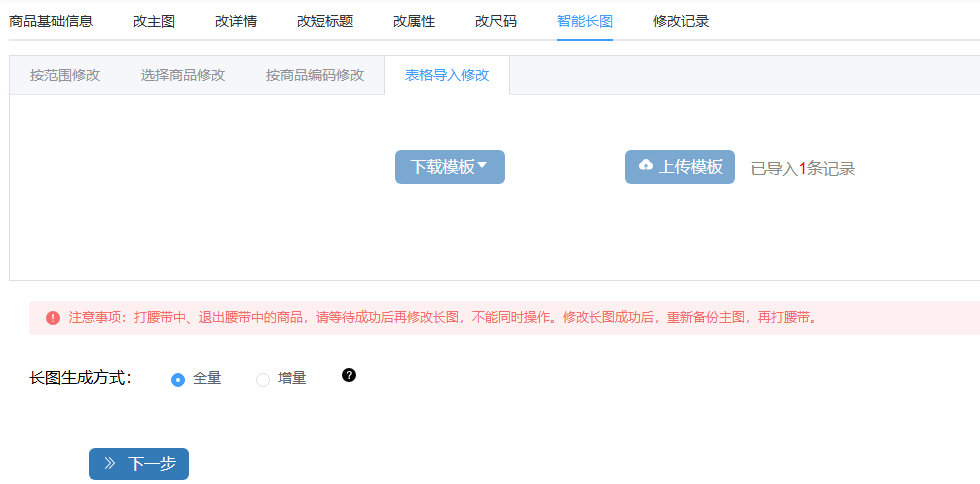Switch to the 改短标题 tab
This screenshot has height=484, width=980.
(x=325, y=21)
